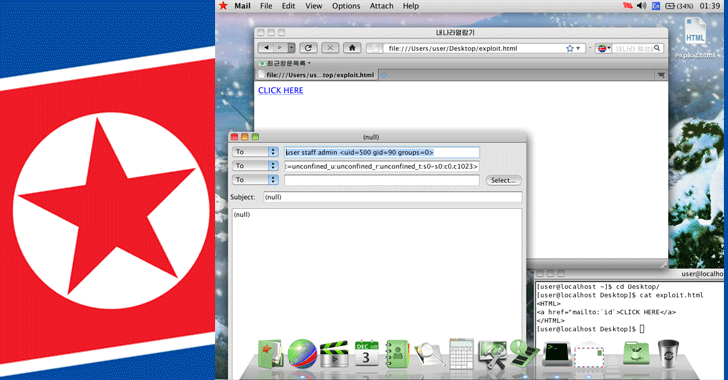Click the magnifier search icon in browser
The width and height of the screenshot is (728, 380).
pos(657,48)
